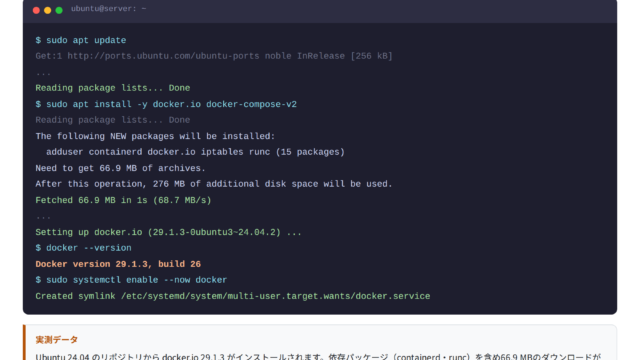Click the red close dot on terminal
Screen dimensions: 640x360
pos(36,10)
